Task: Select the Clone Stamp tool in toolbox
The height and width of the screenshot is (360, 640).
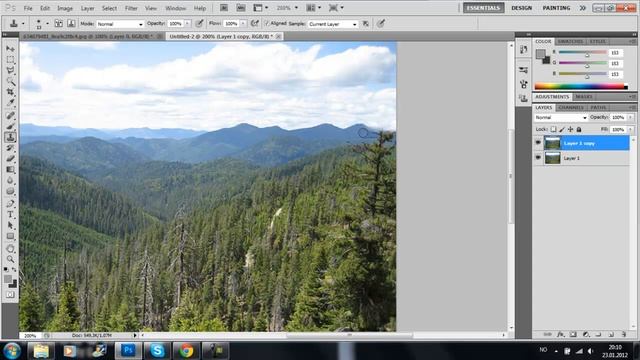Action: click(10, 137)
